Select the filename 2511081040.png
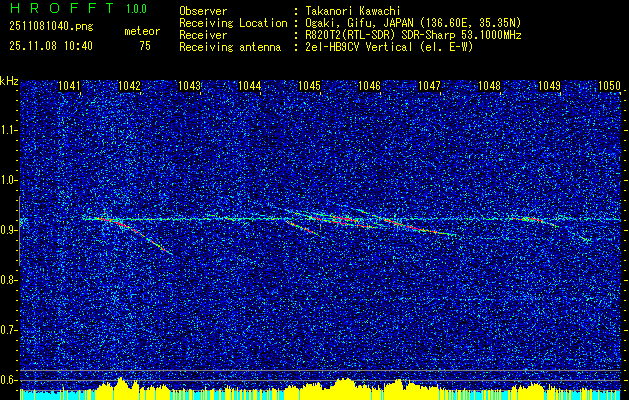The width and height of the screenshot is (629, 400). click(x=51, y=26)
